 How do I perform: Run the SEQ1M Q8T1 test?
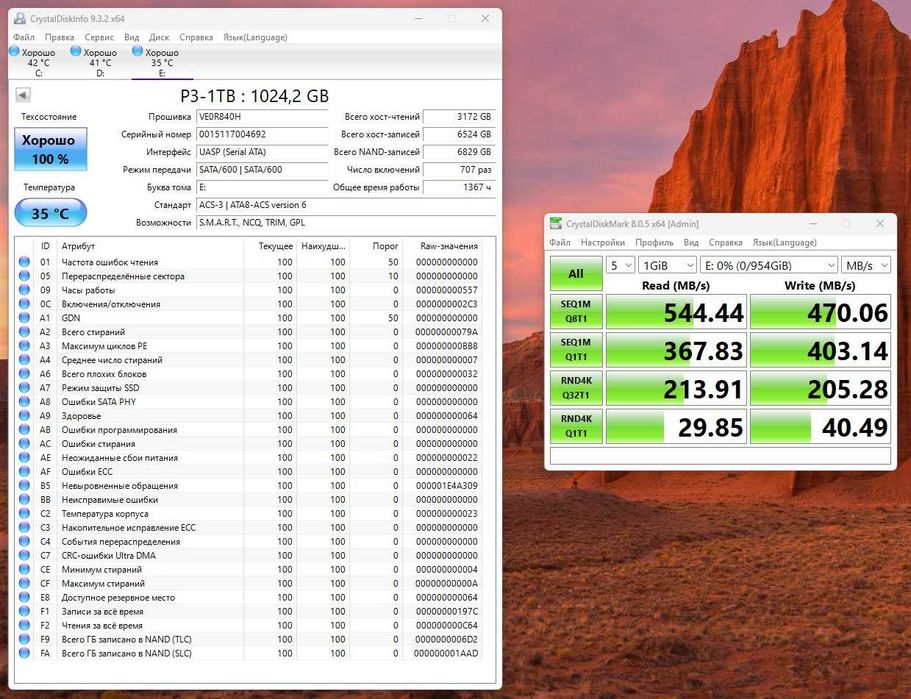pyautogui.click(x=576, y=311)
